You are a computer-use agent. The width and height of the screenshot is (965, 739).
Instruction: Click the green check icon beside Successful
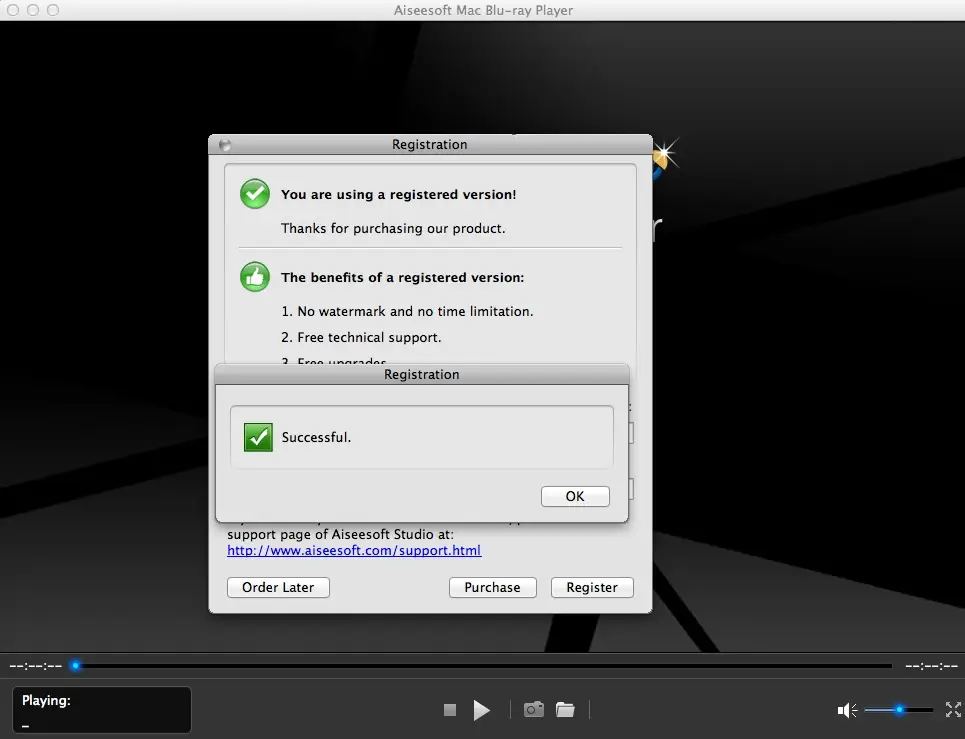(258, 437)
